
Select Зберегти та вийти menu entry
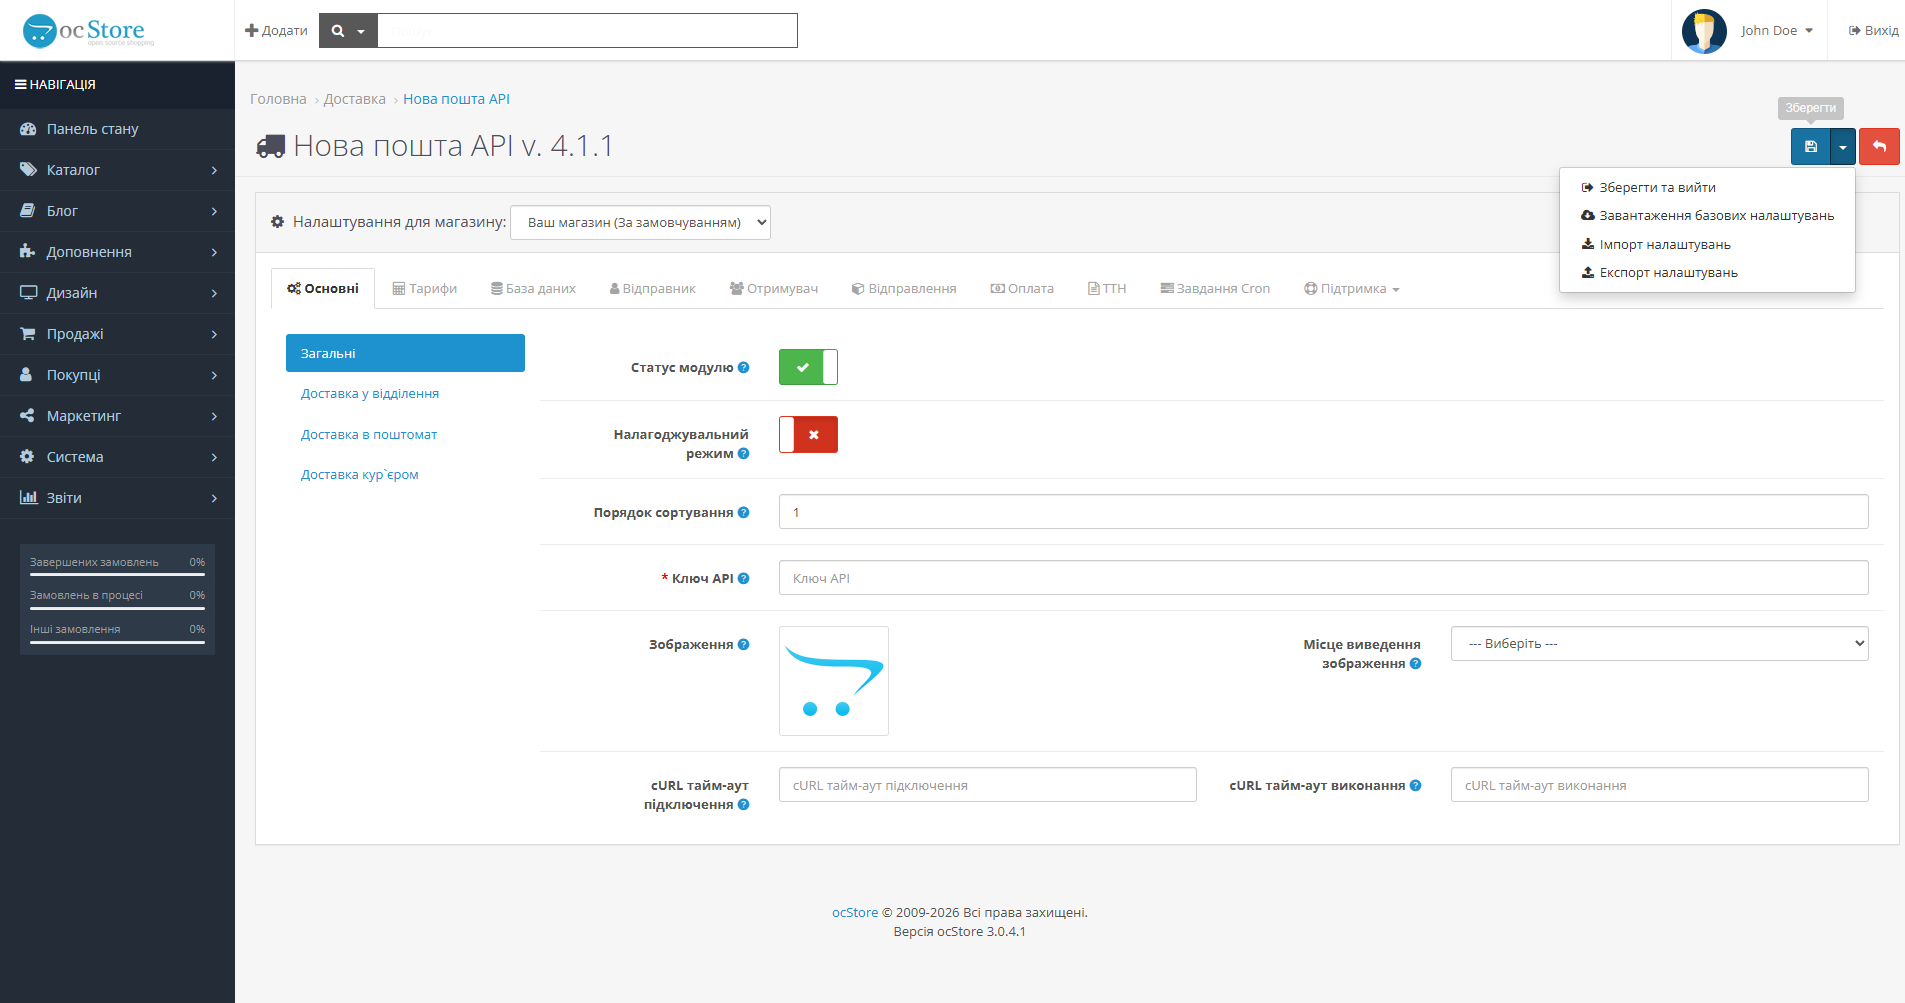(x=1707, y=188)
